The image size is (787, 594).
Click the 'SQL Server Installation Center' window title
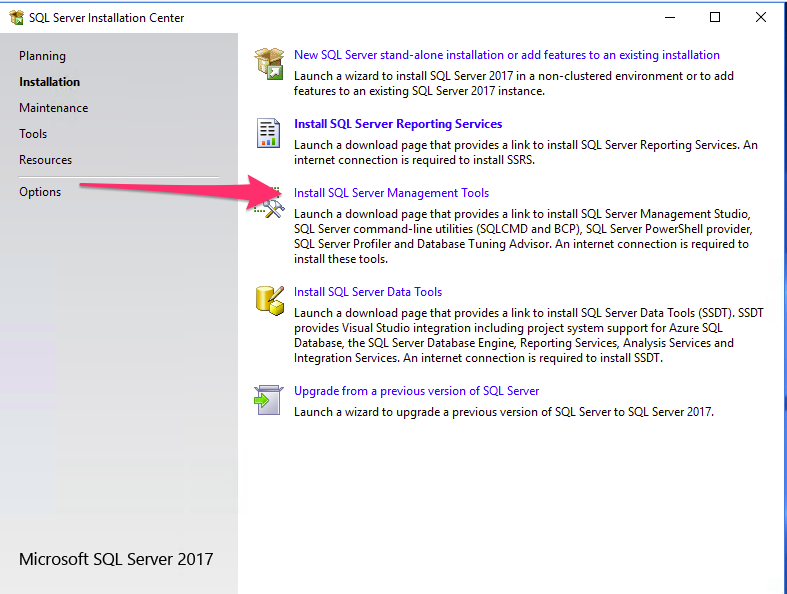106,18
